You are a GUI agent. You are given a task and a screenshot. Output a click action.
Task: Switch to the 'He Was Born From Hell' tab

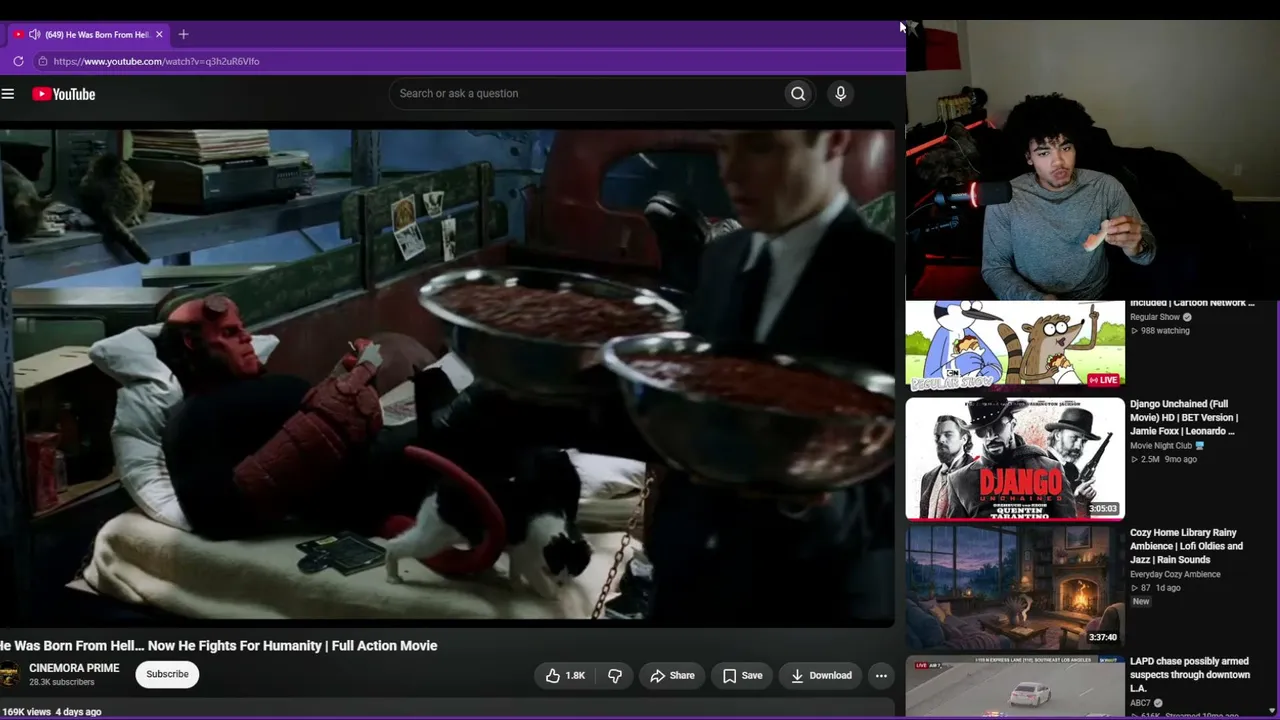(x=87, y=34)
